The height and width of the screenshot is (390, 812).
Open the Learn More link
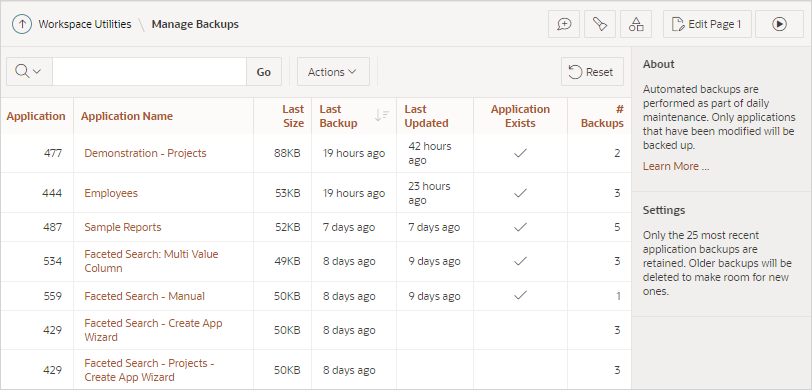[x=676, y=166]
